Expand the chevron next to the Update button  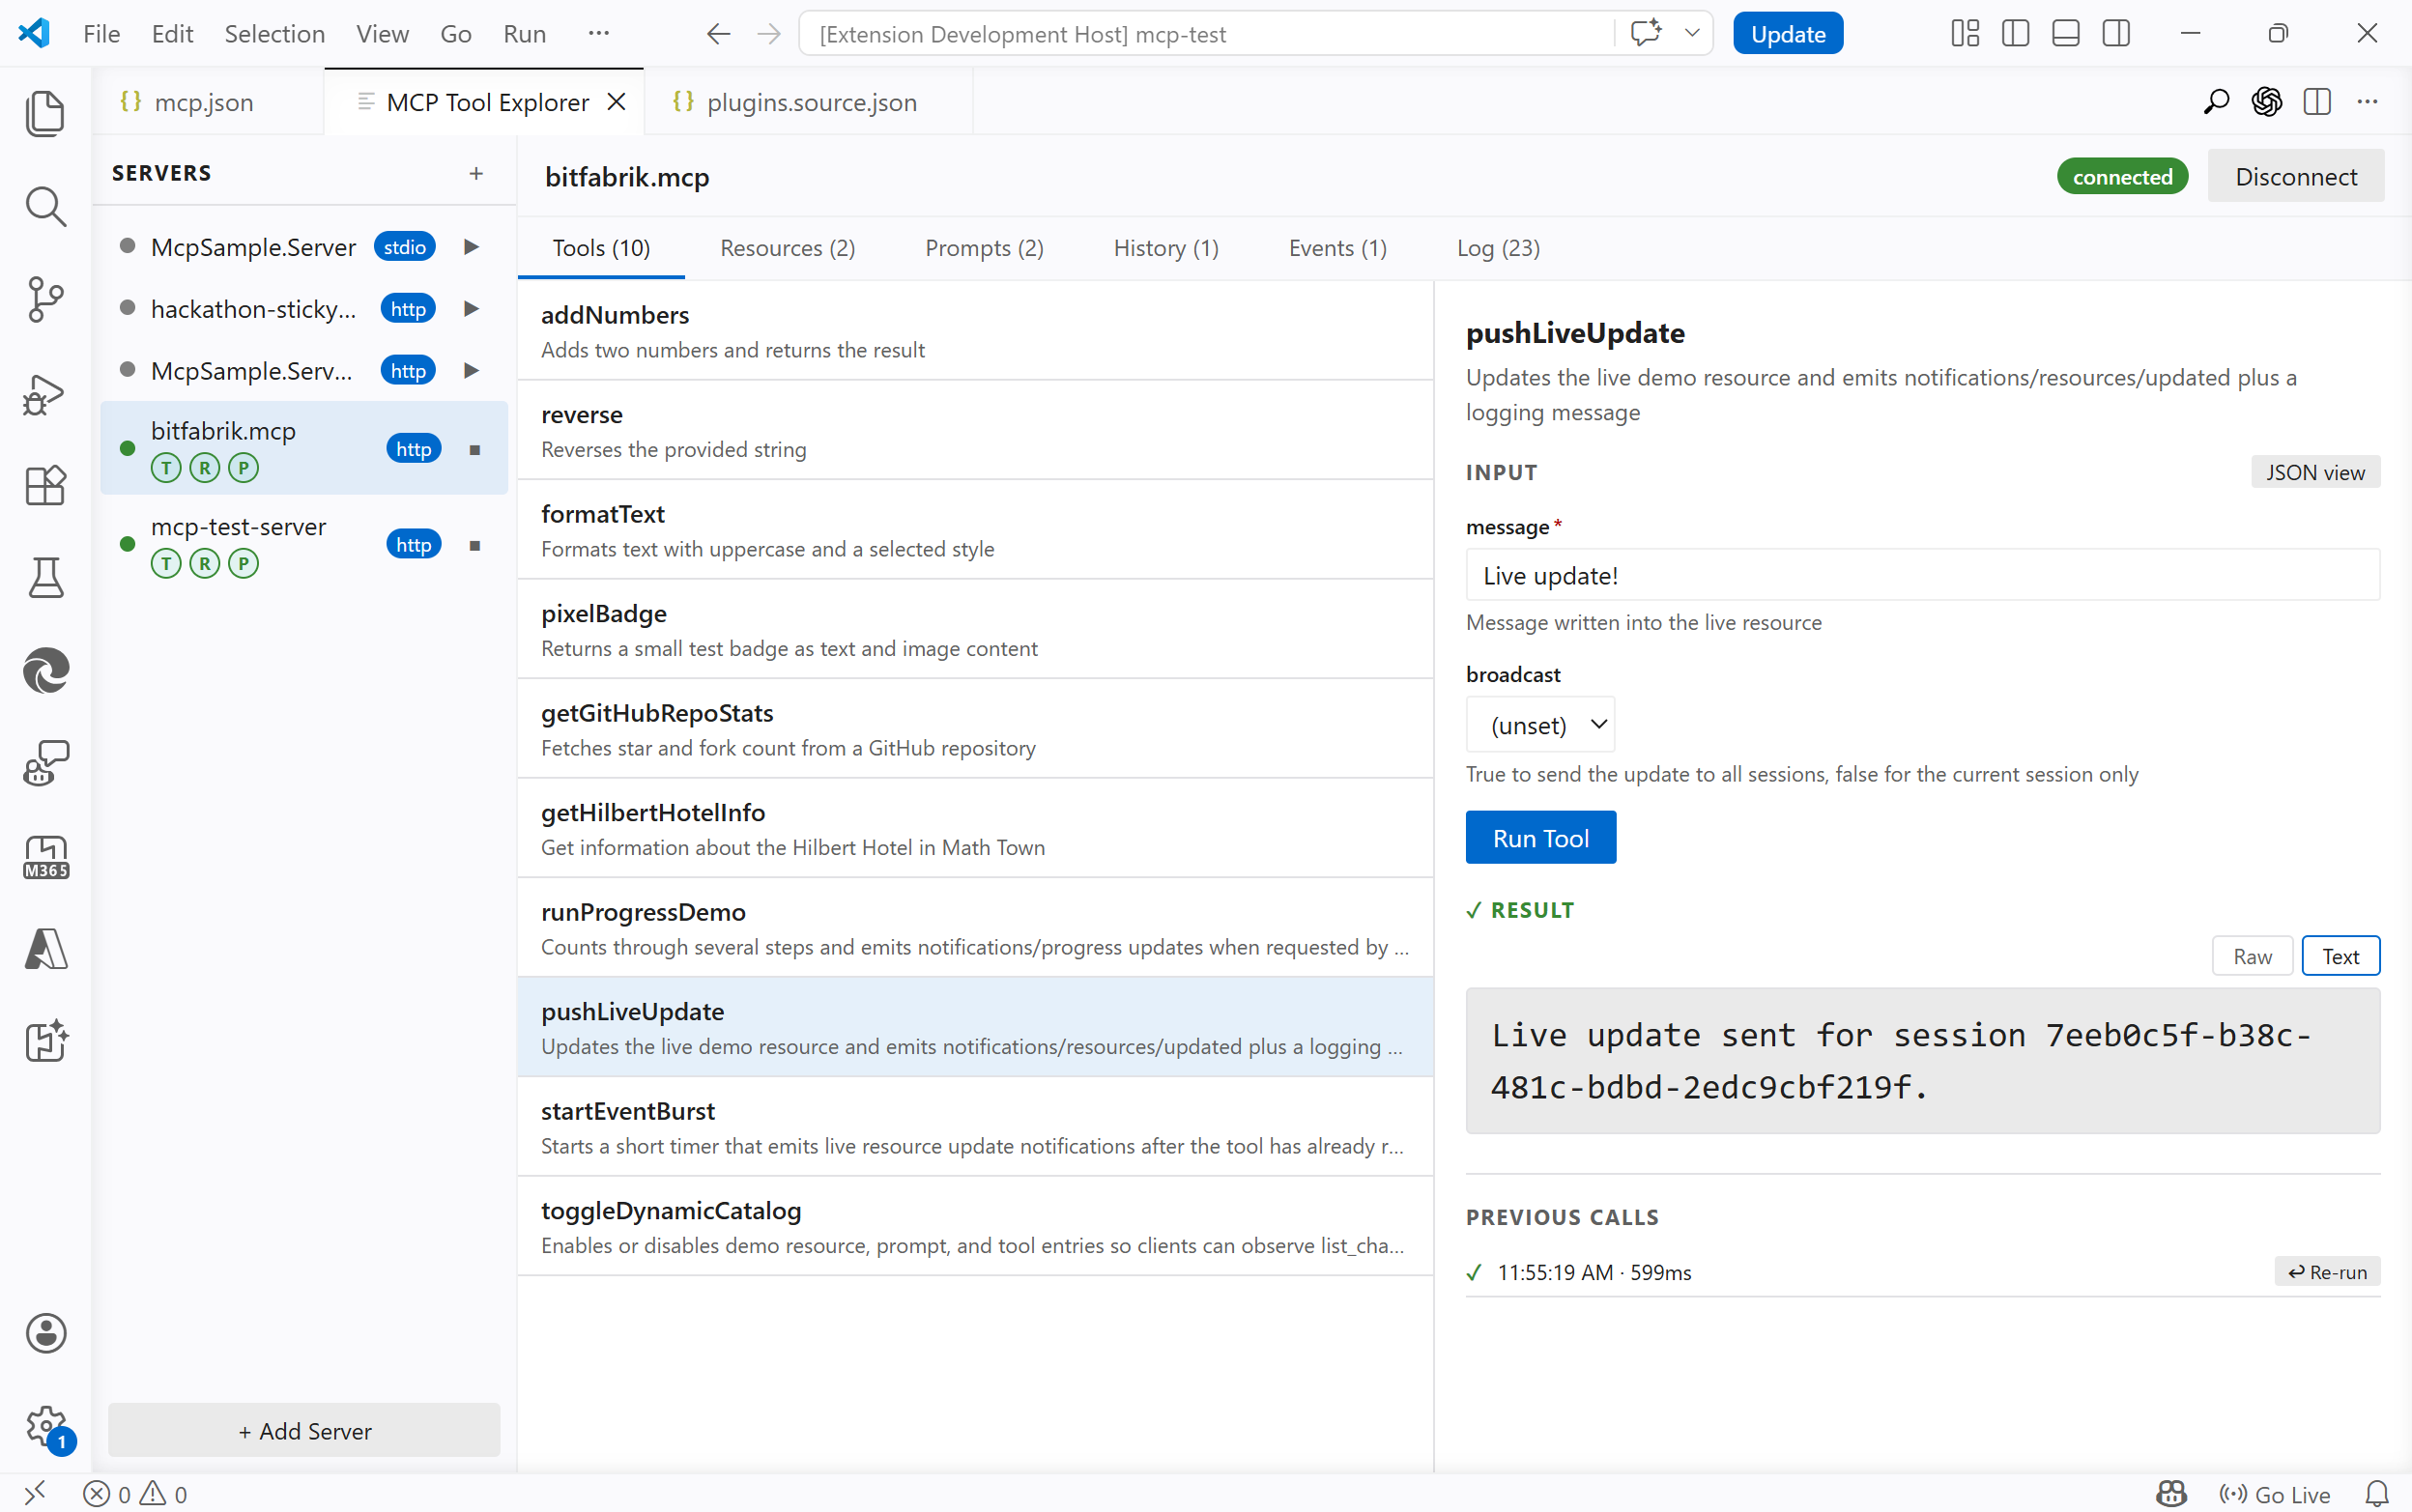coord(1692,33)
